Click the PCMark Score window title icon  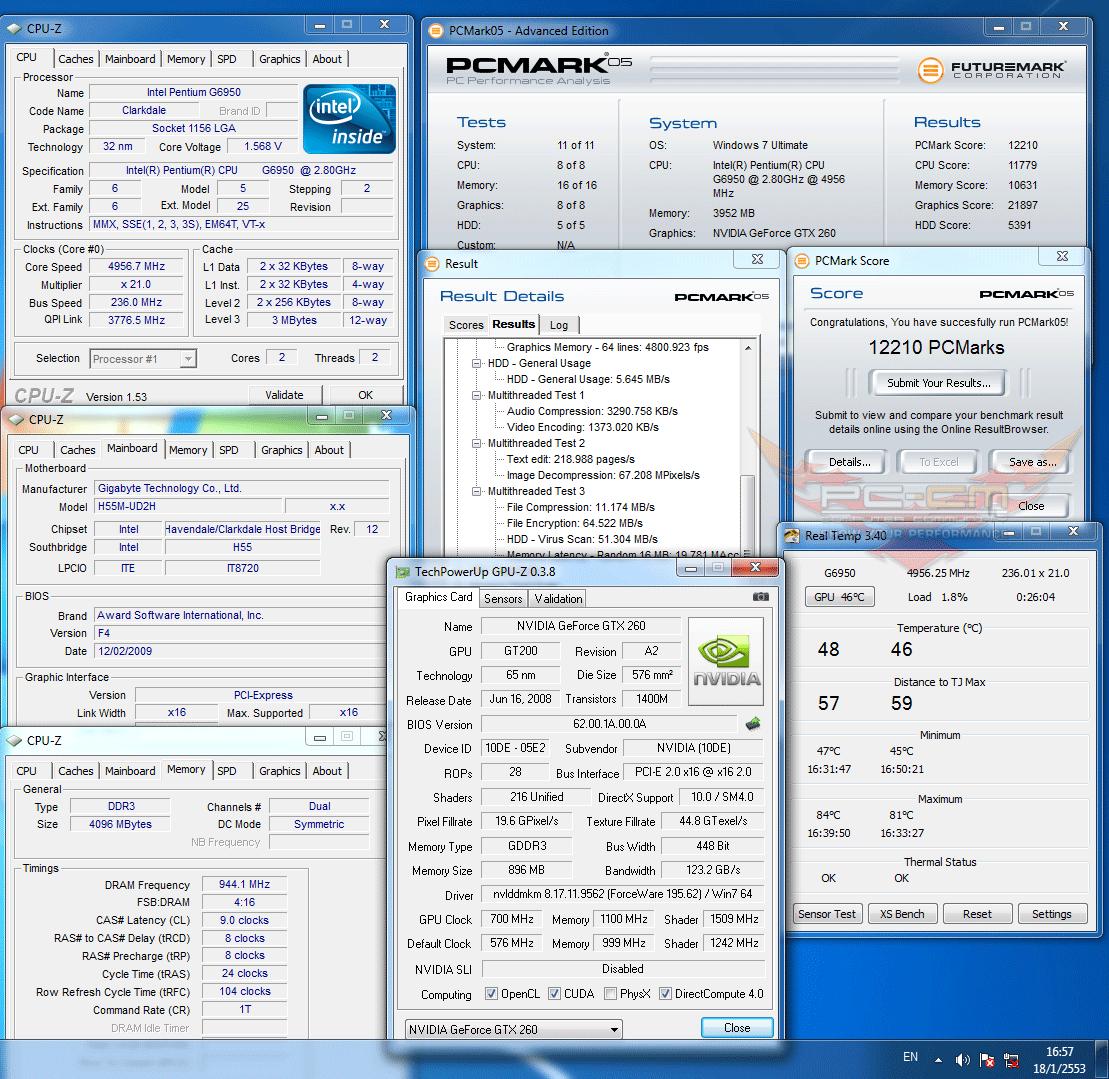click(x=801, y=261)
